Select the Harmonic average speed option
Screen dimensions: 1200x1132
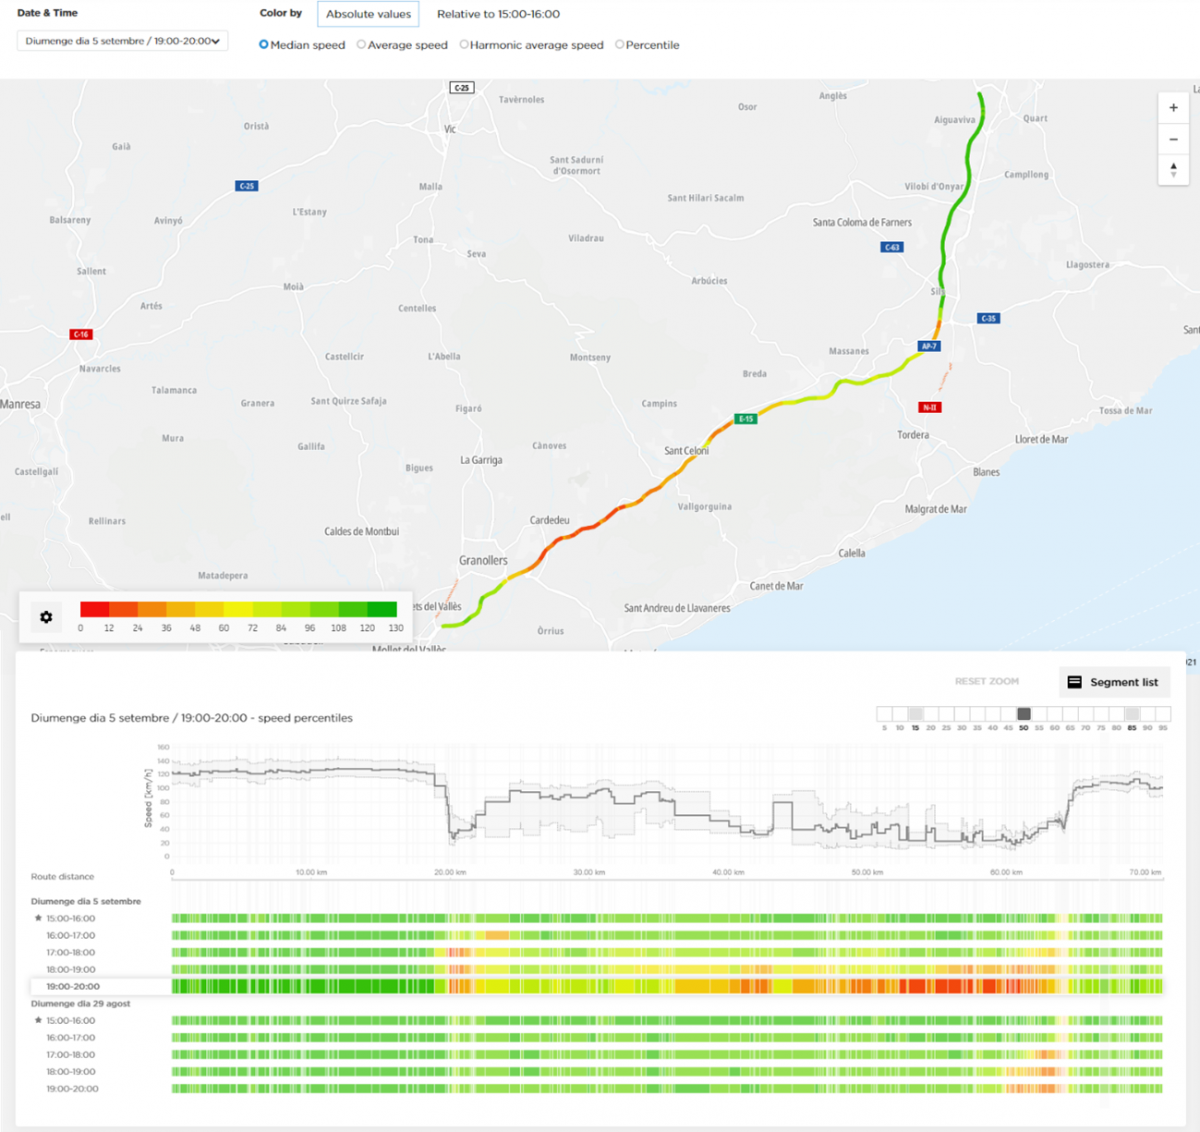(463, 45)
